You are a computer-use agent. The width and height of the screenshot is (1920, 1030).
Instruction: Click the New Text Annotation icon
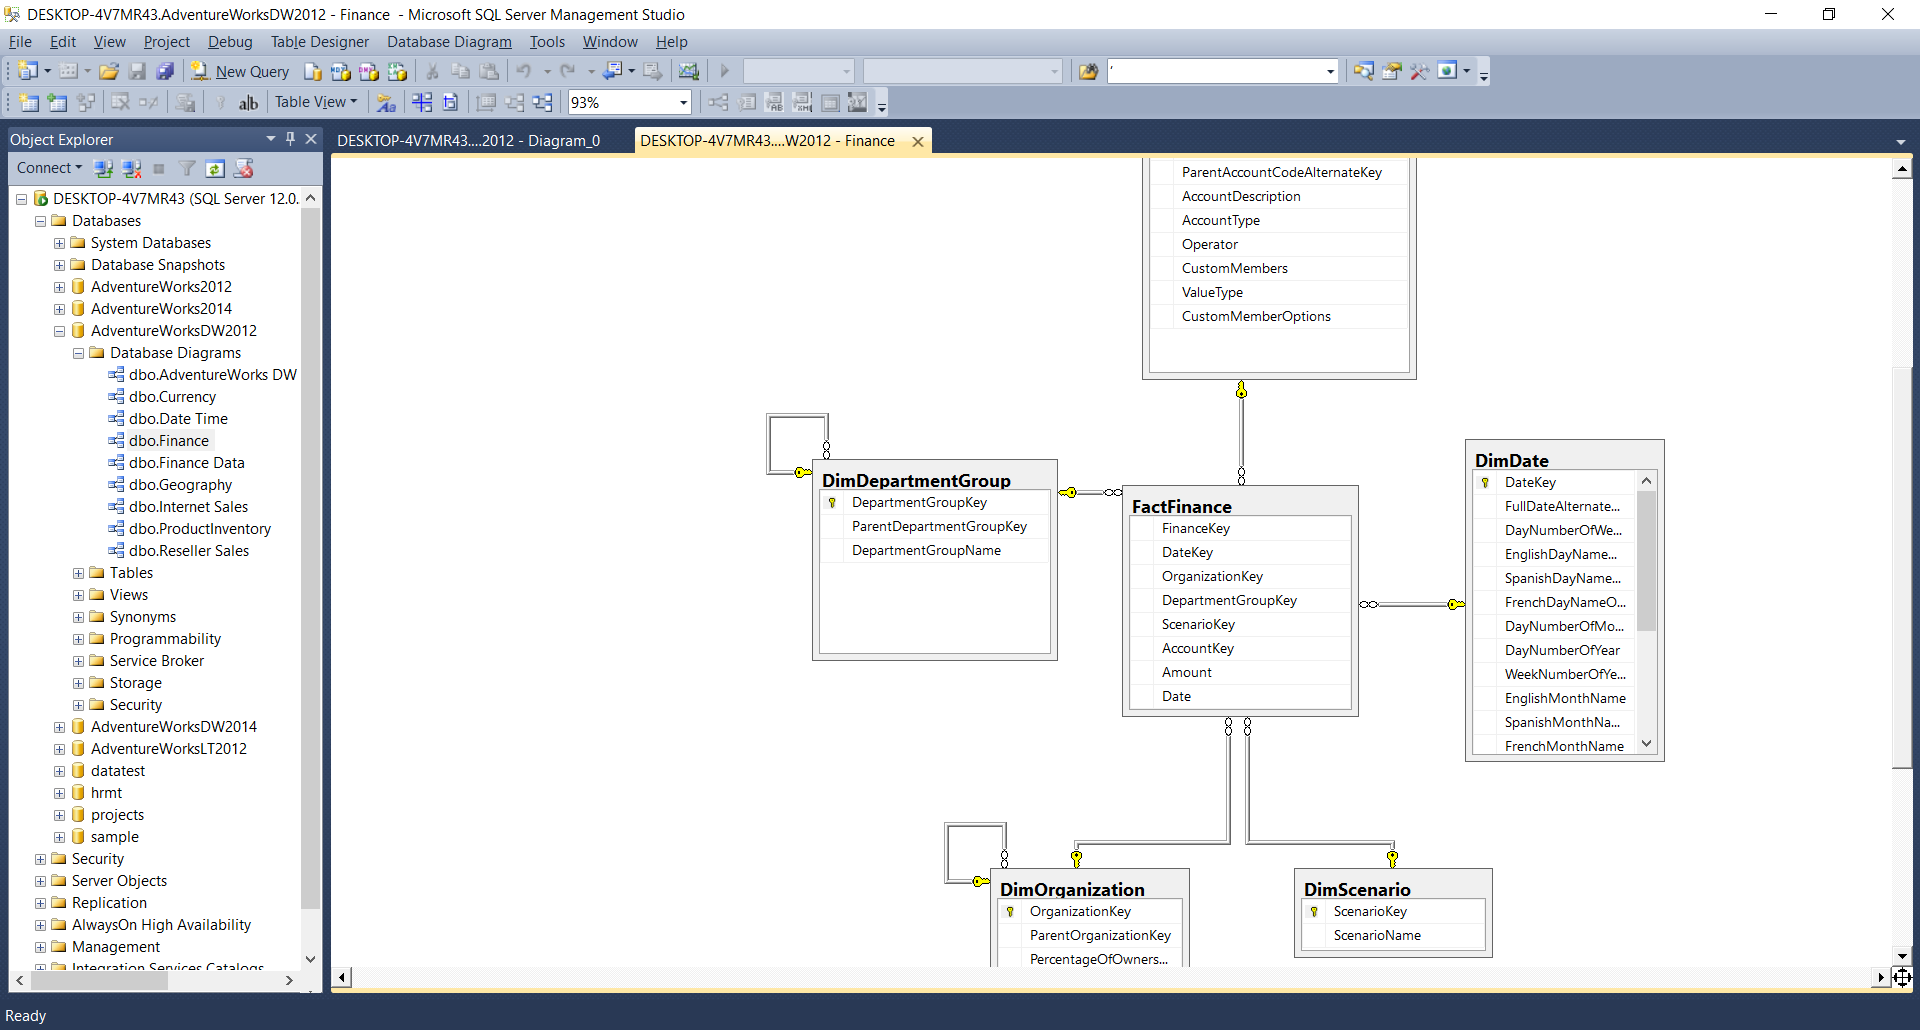248,102
